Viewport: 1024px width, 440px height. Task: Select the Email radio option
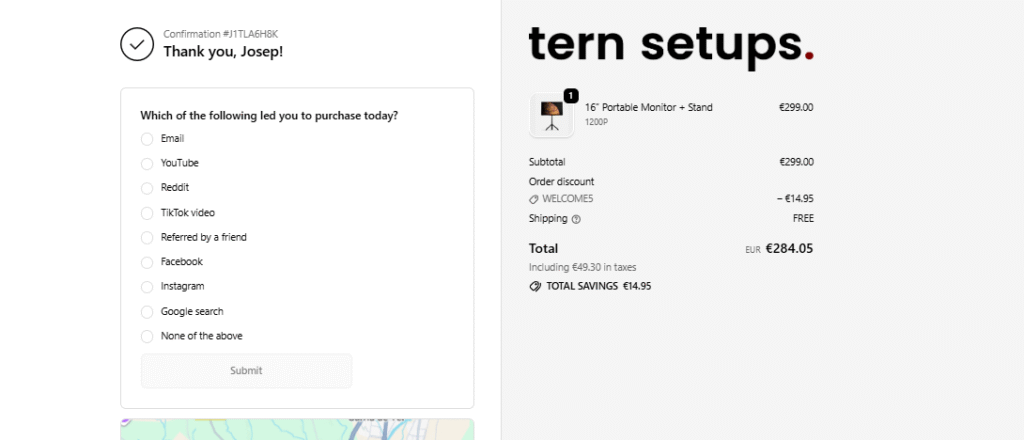coord(147,139)
